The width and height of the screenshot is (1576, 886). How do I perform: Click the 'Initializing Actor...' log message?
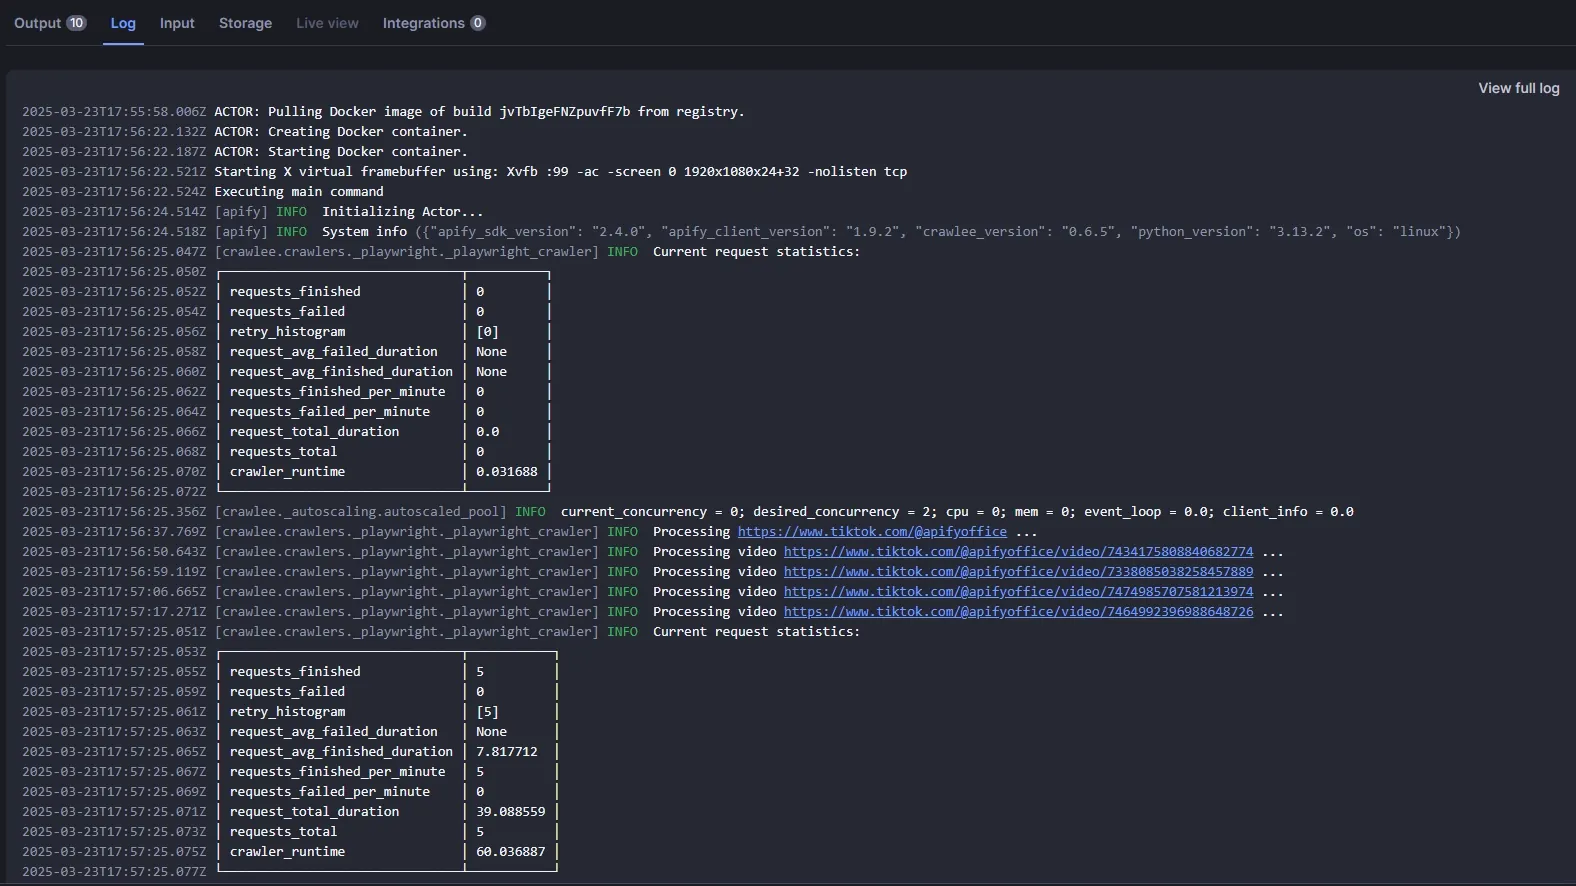[x=402, y=212]
